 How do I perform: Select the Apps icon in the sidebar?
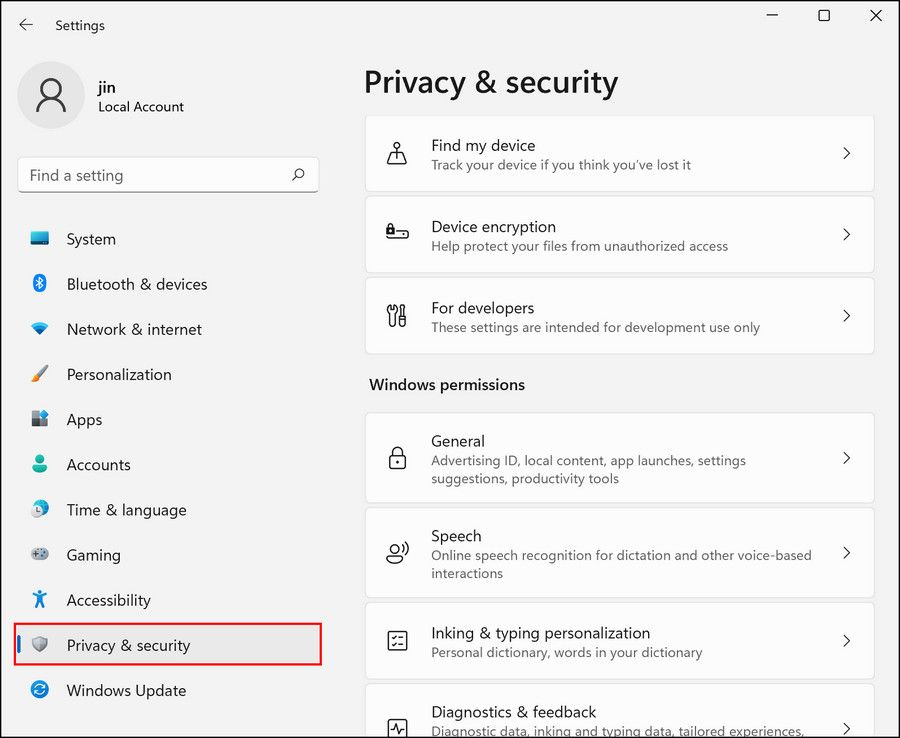(x=41, y=419)
